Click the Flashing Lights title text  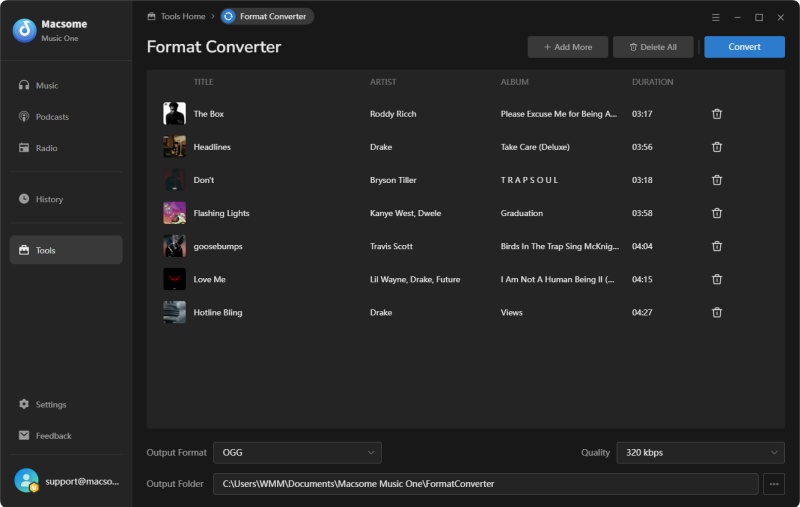[221, 213]
